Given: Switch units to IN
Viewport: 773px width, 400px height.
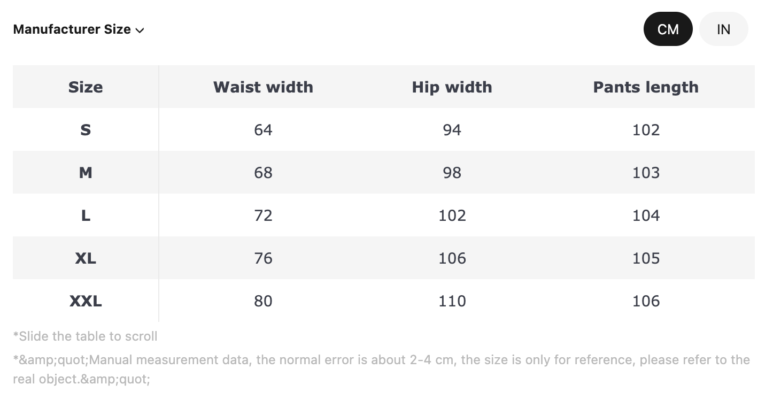Looking at the screenshot, I should click(724, 29).
